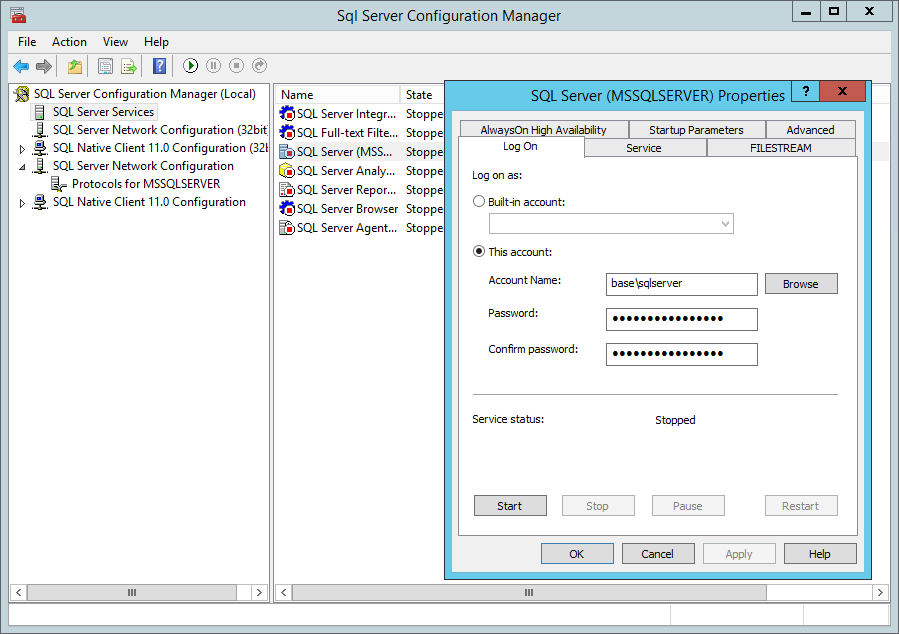Click the app icon in title bar
The width and height of the screenshot is (899, 634).
tap(18, 15)
